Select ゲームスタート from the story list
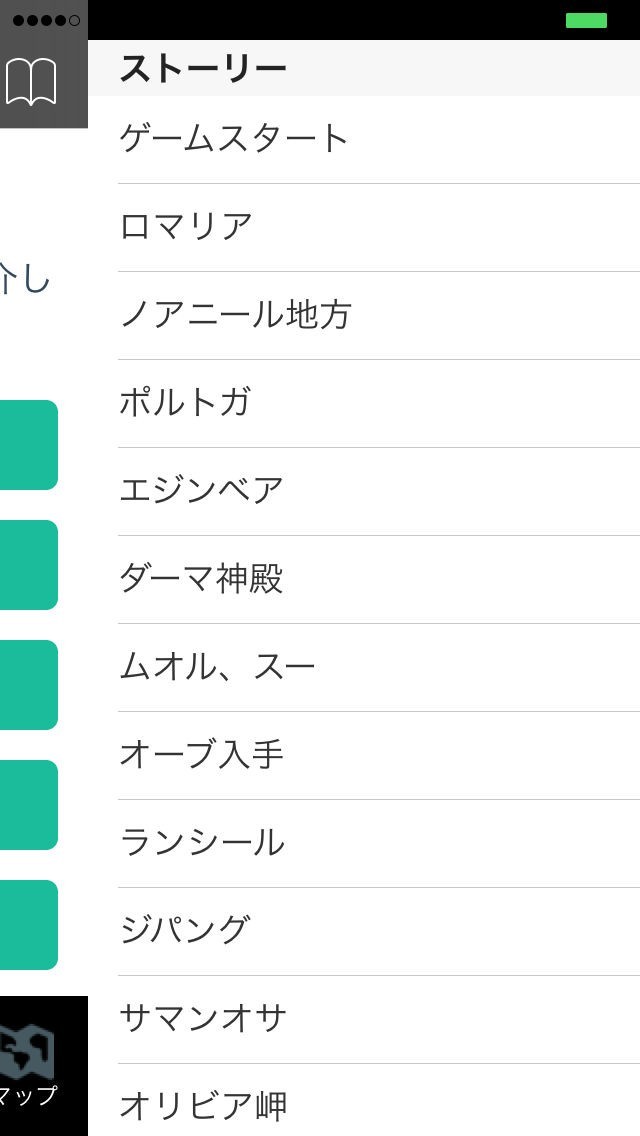The height and width of the screenshot is (1136, 640). point(234,139)
